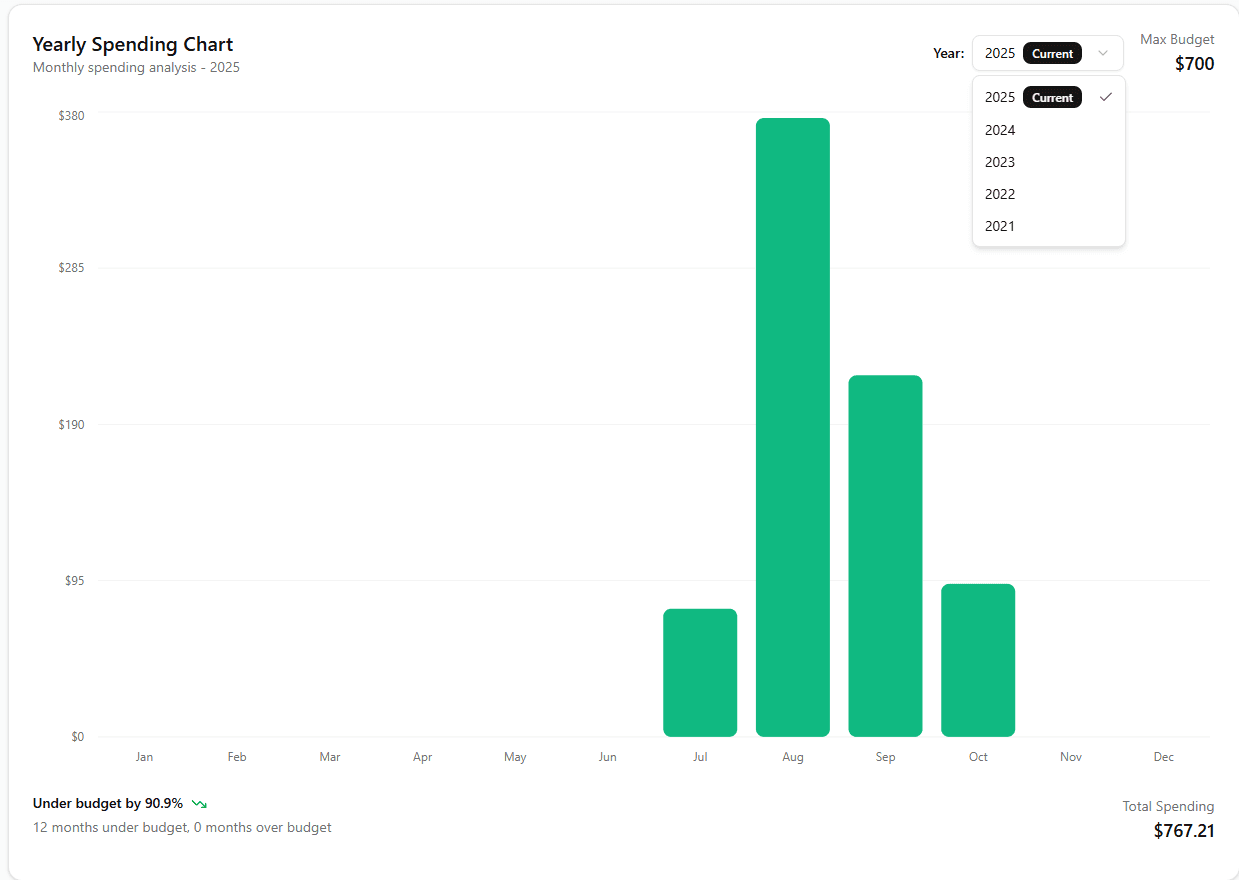Click the September spending bar
Image resolution: width=1239 pixels, height=880 pixels.
(x=885, y=555)
